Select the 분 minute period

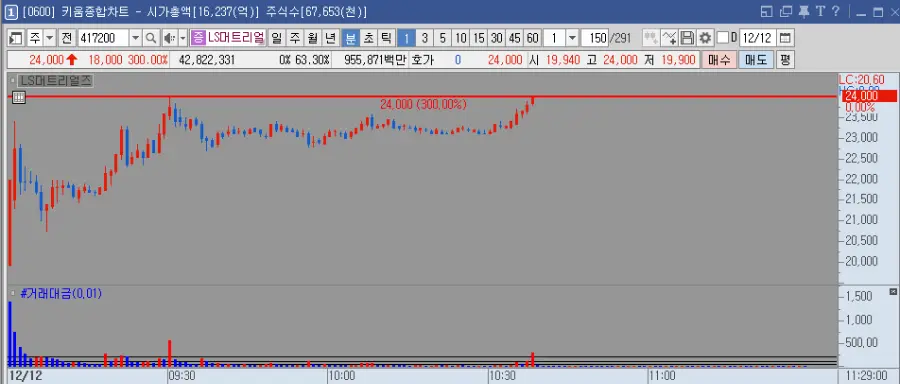(x=350, y=38)
